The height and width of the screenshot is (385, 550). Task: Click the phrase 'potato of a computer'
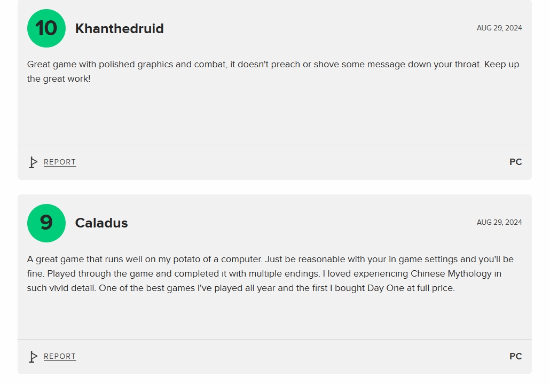click(217, 259)
